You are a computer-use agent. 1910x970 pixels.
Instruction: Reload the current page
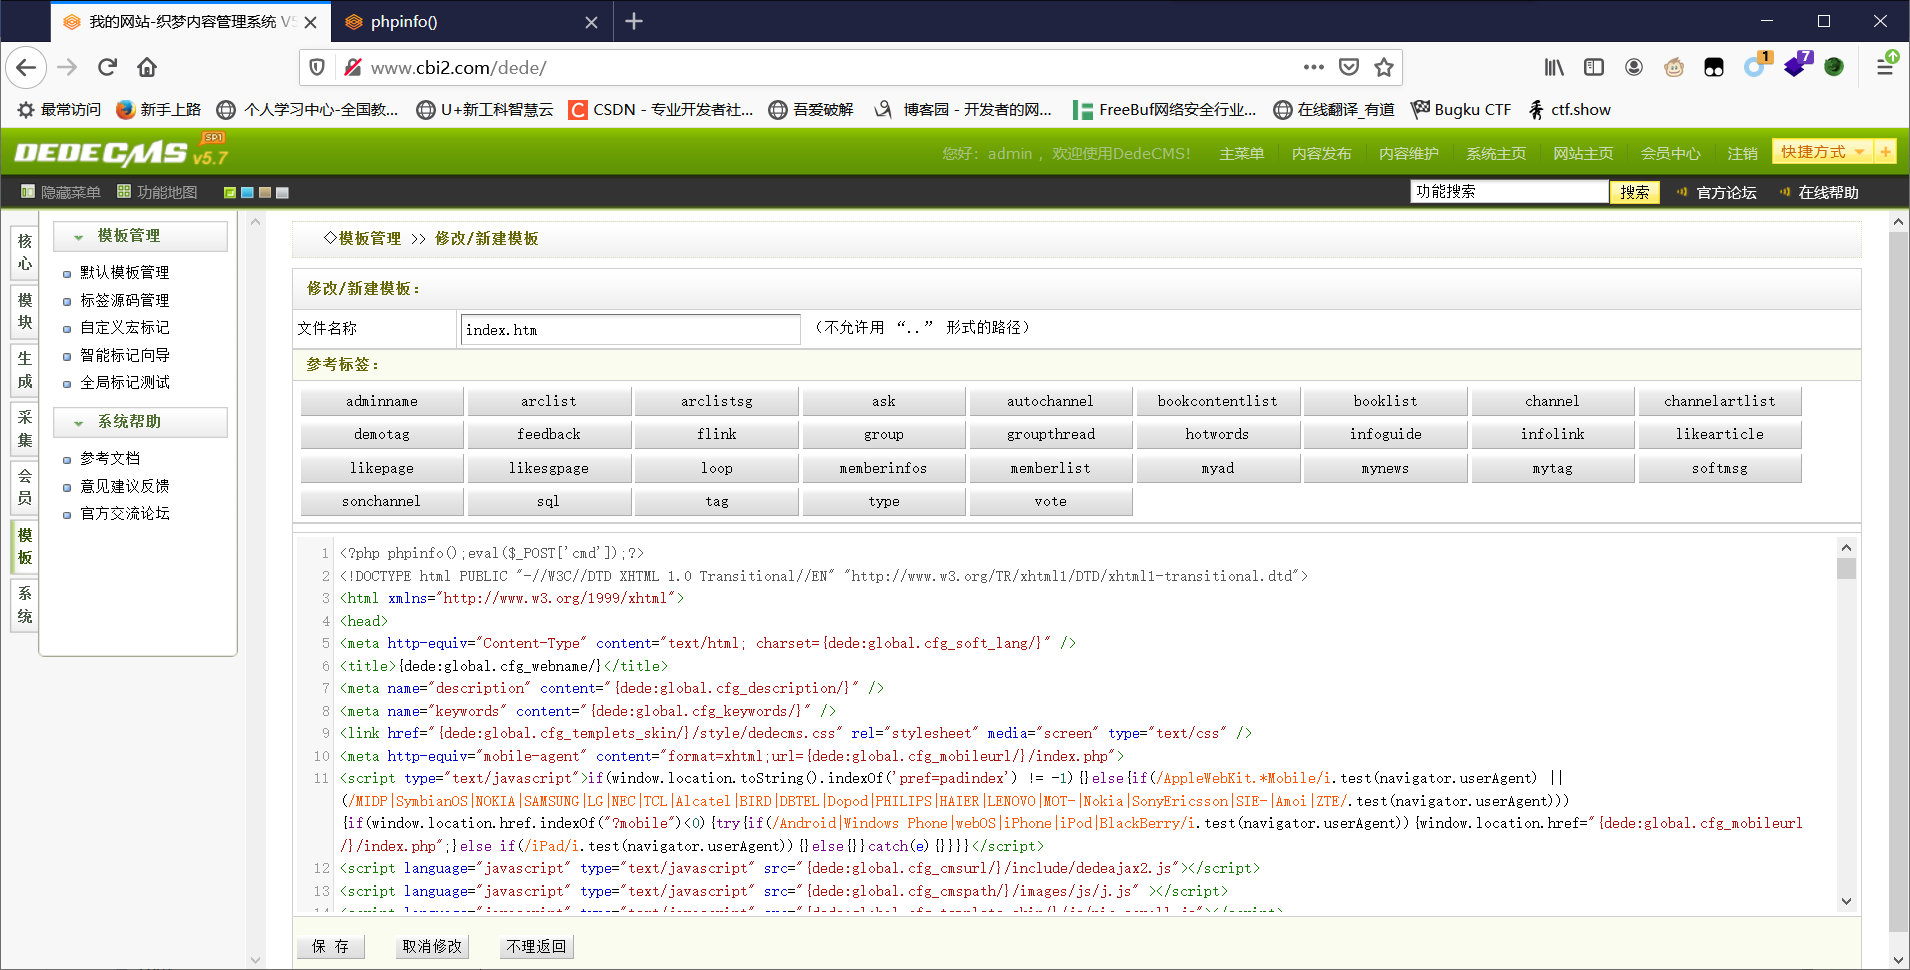[x=107, y=67]
